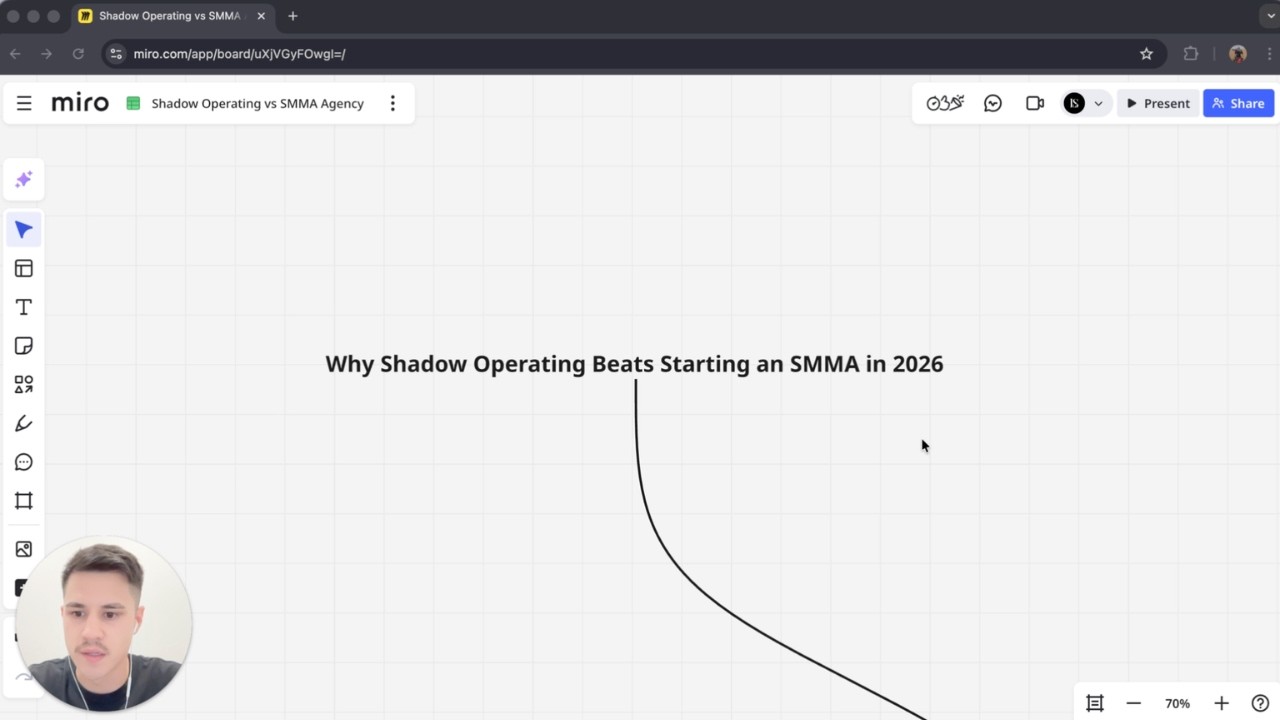Open the Chrome profile avatar

click(x=1238, y=54)
